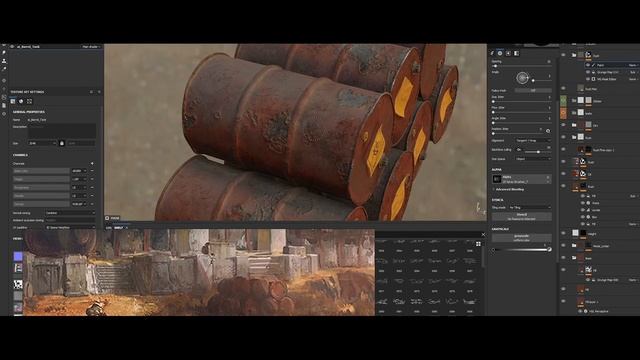Add a channel with the plus icon
The height and width of the screenshot is (360, 640).
(92, 163)
